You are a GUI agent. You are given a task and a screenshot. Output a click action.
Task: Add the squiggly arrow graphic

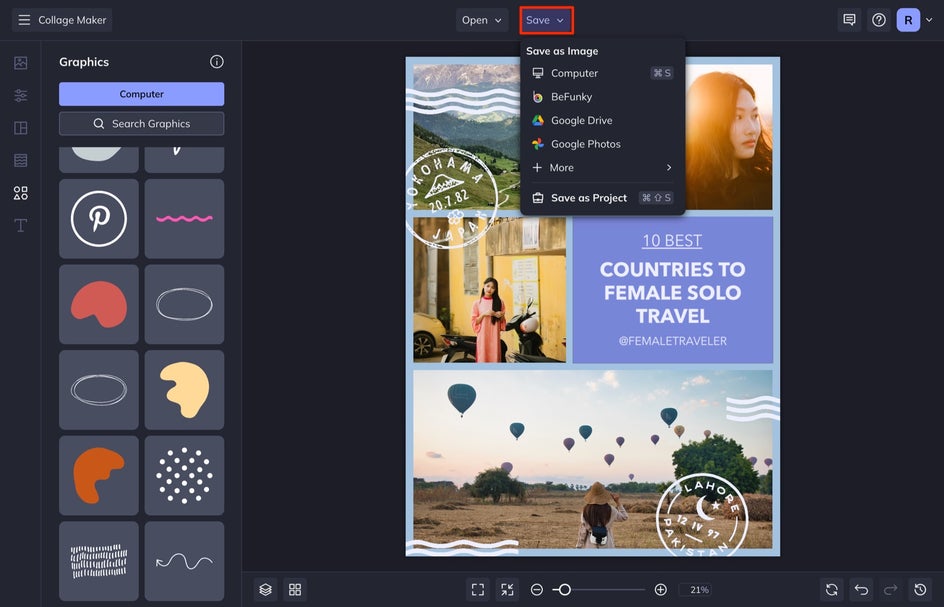coord(184,561)
